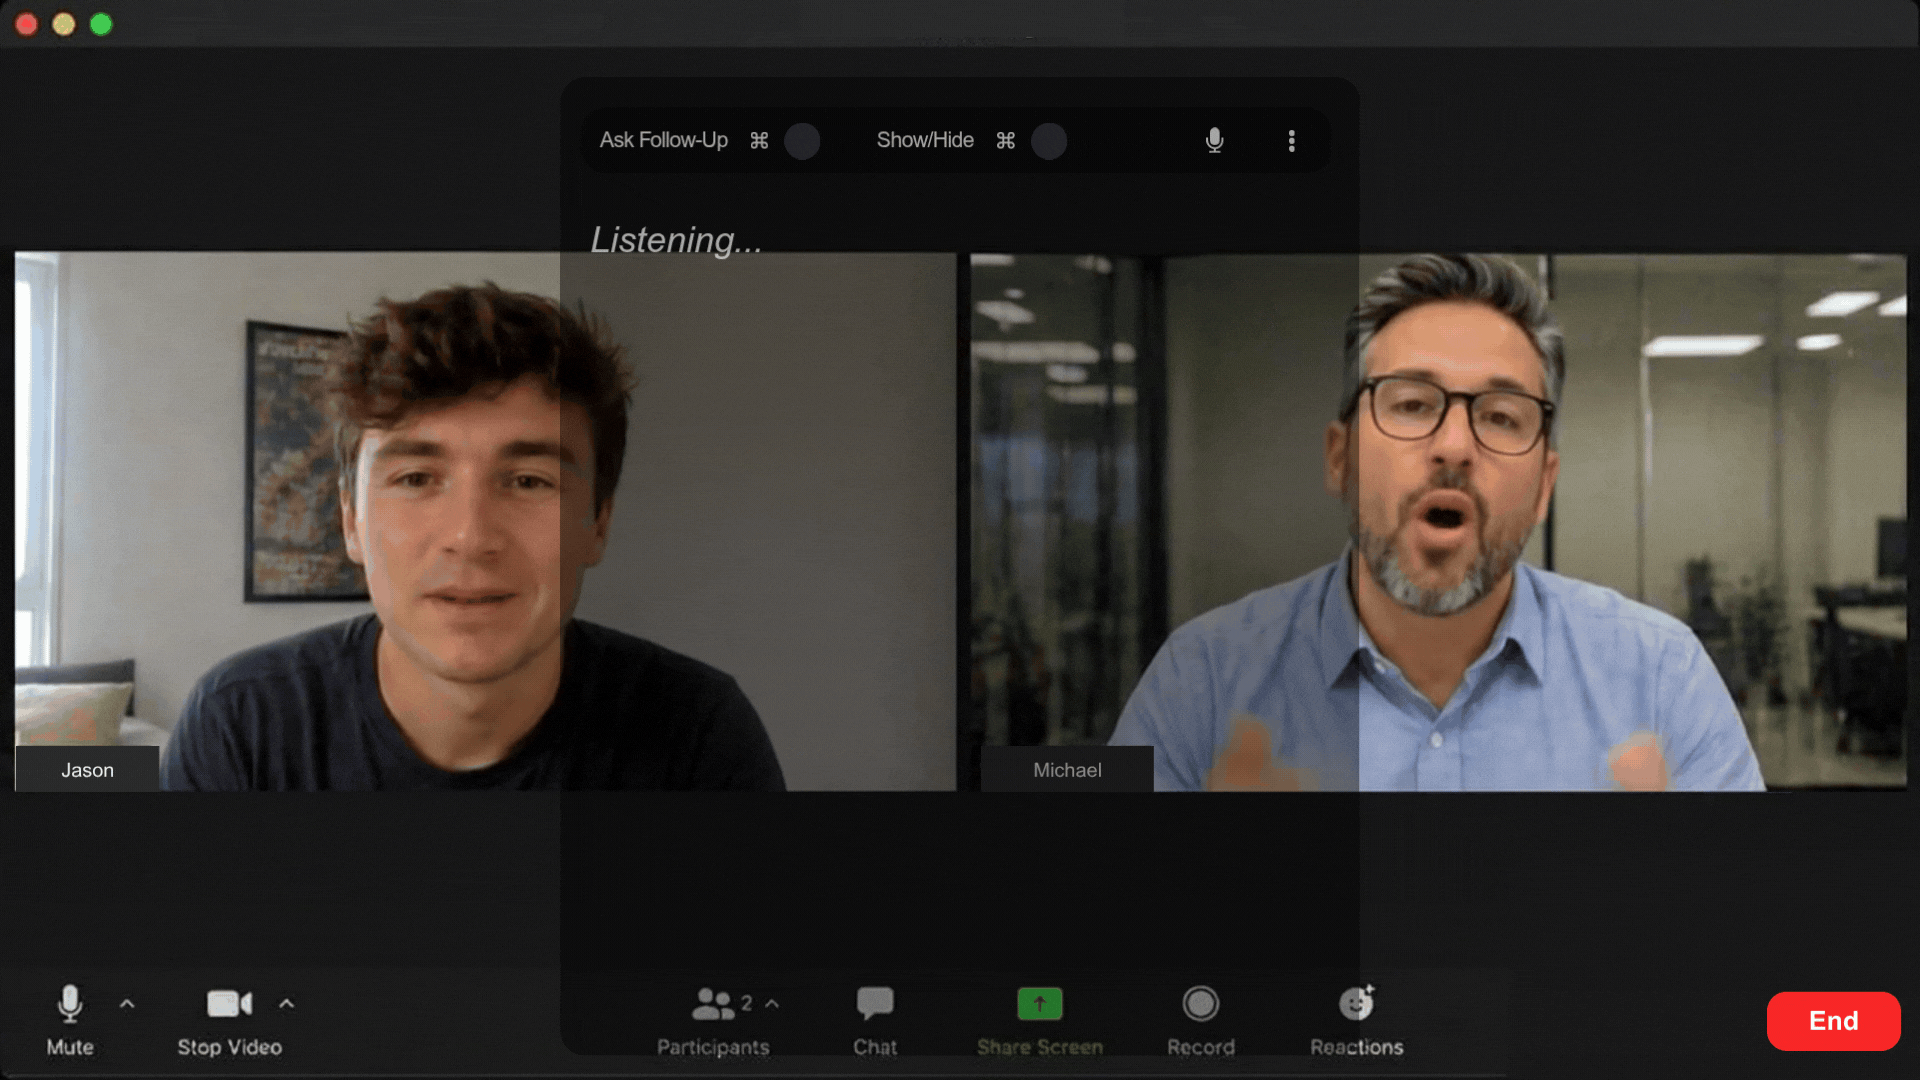Click Ask Follow-Up in the overlay bar
The image size is (1920, 1080).
point(664,140)
